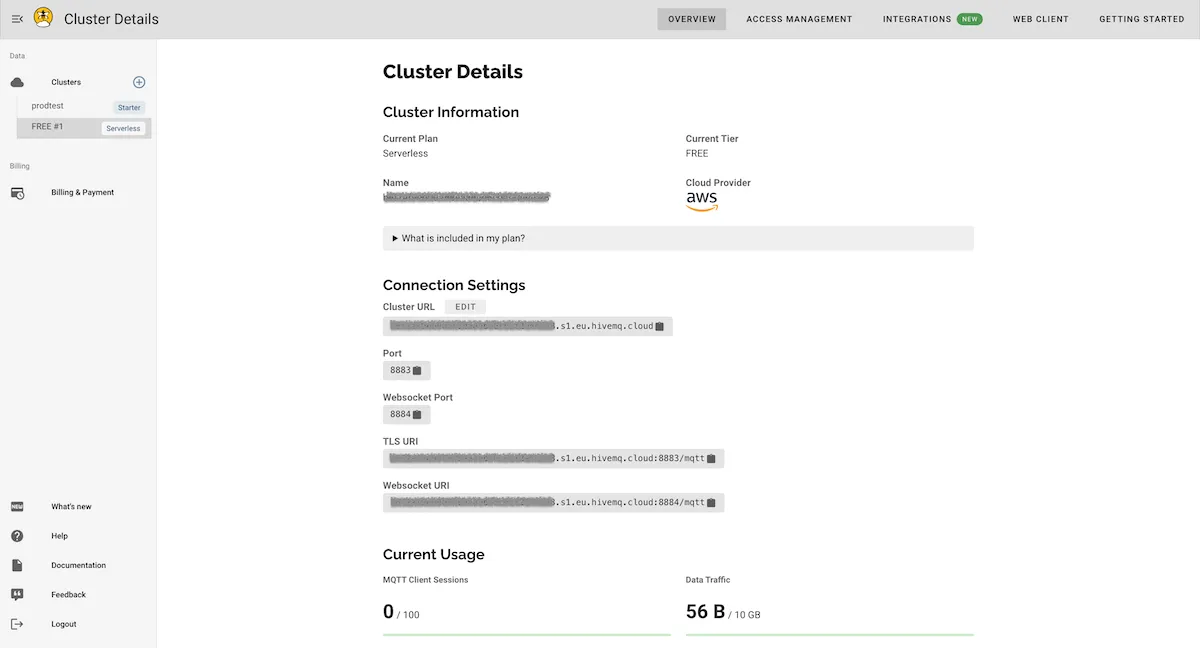Collapse the sidebar with the menu icon
The image size is (1200, 648).
17,19
